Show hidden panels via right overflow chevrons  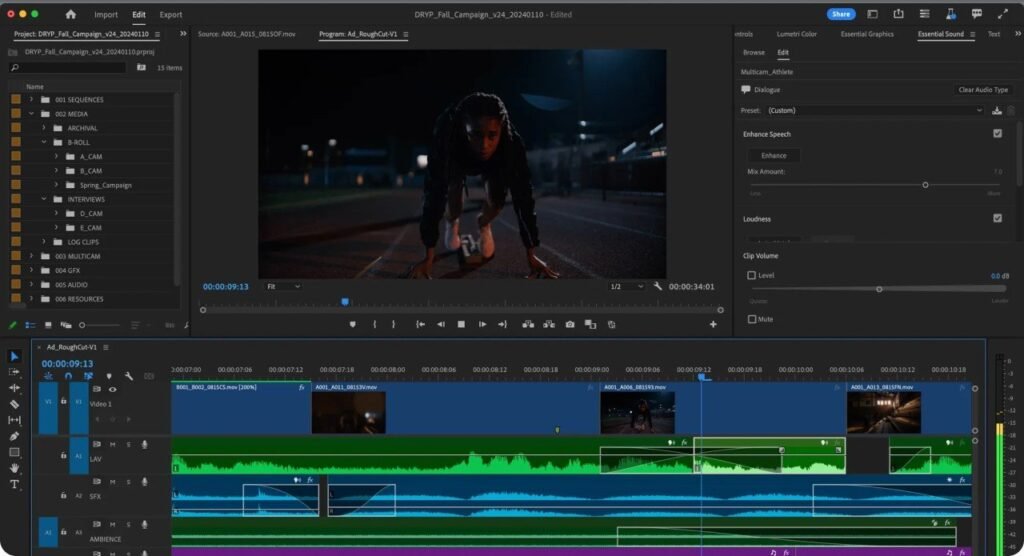[x=1017, y=34]
